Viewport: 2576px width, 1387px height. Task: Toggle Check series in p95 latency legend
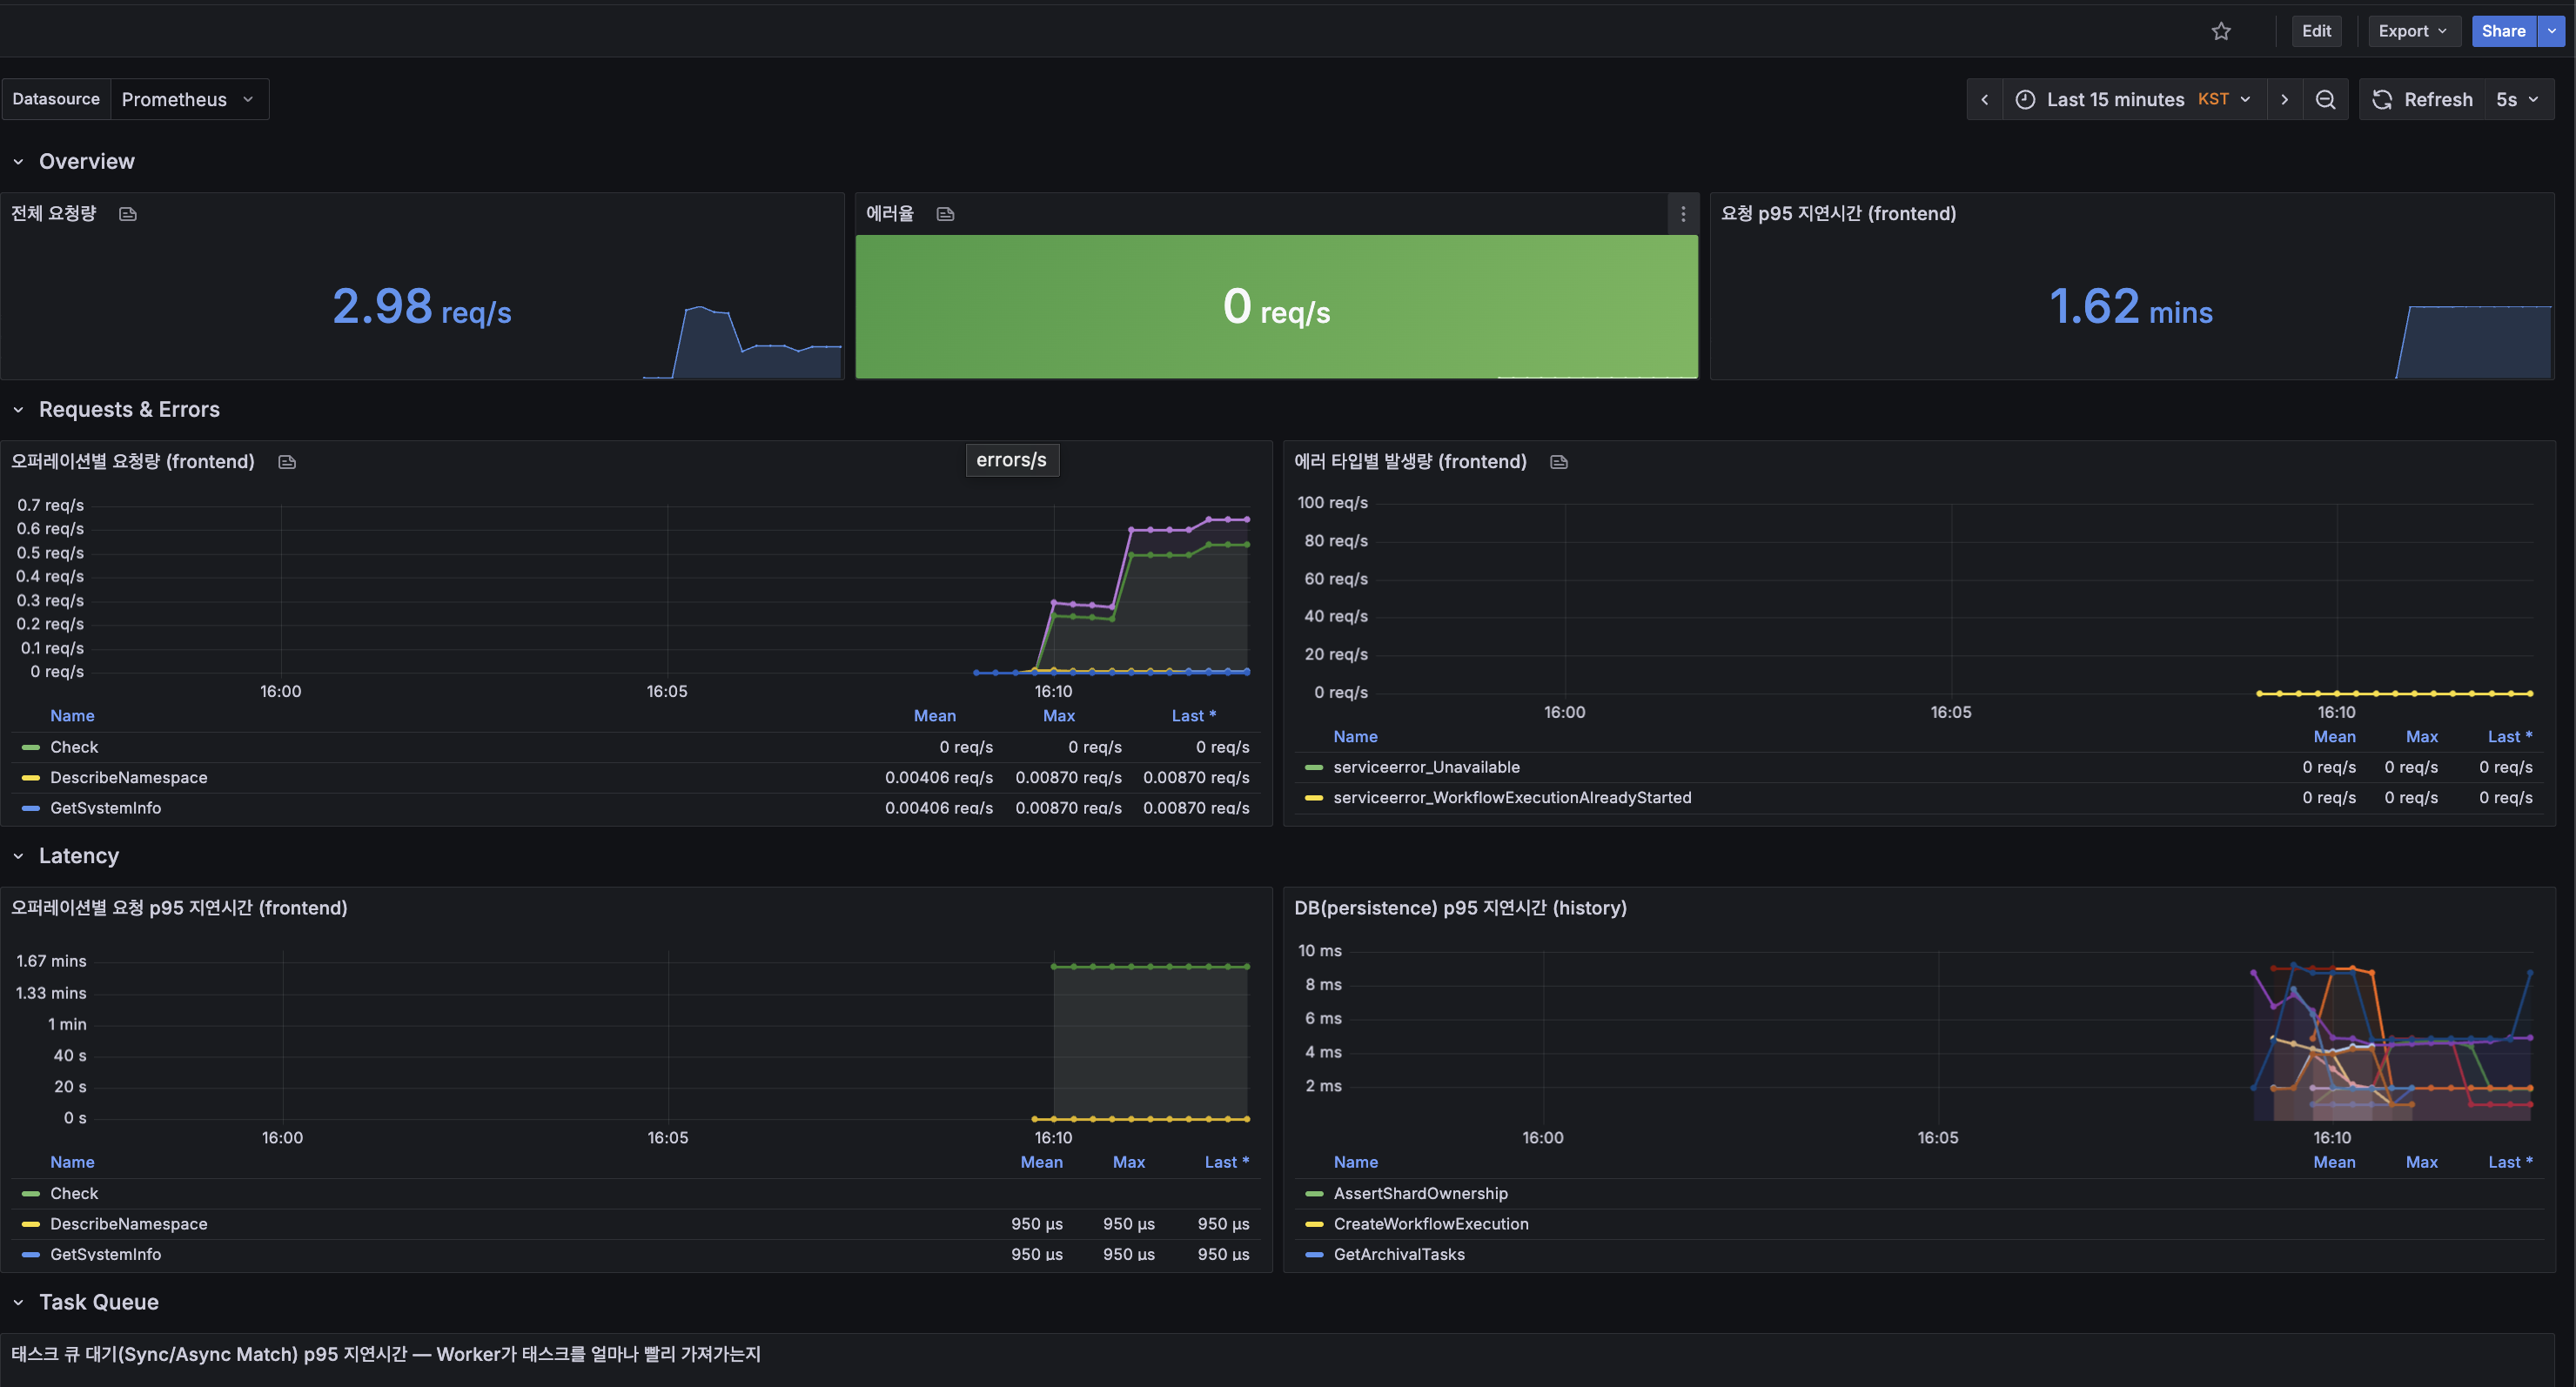pos(74,1194)
